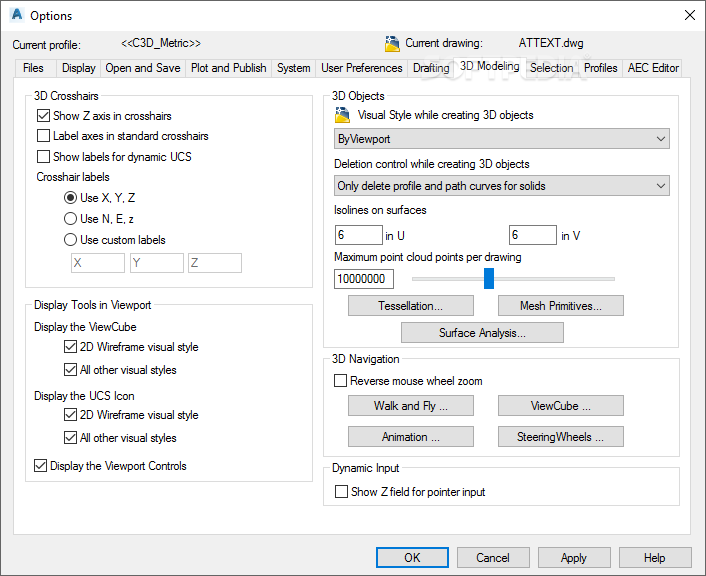
Task: Click the isolines in U input field
Action: point(358,235)
